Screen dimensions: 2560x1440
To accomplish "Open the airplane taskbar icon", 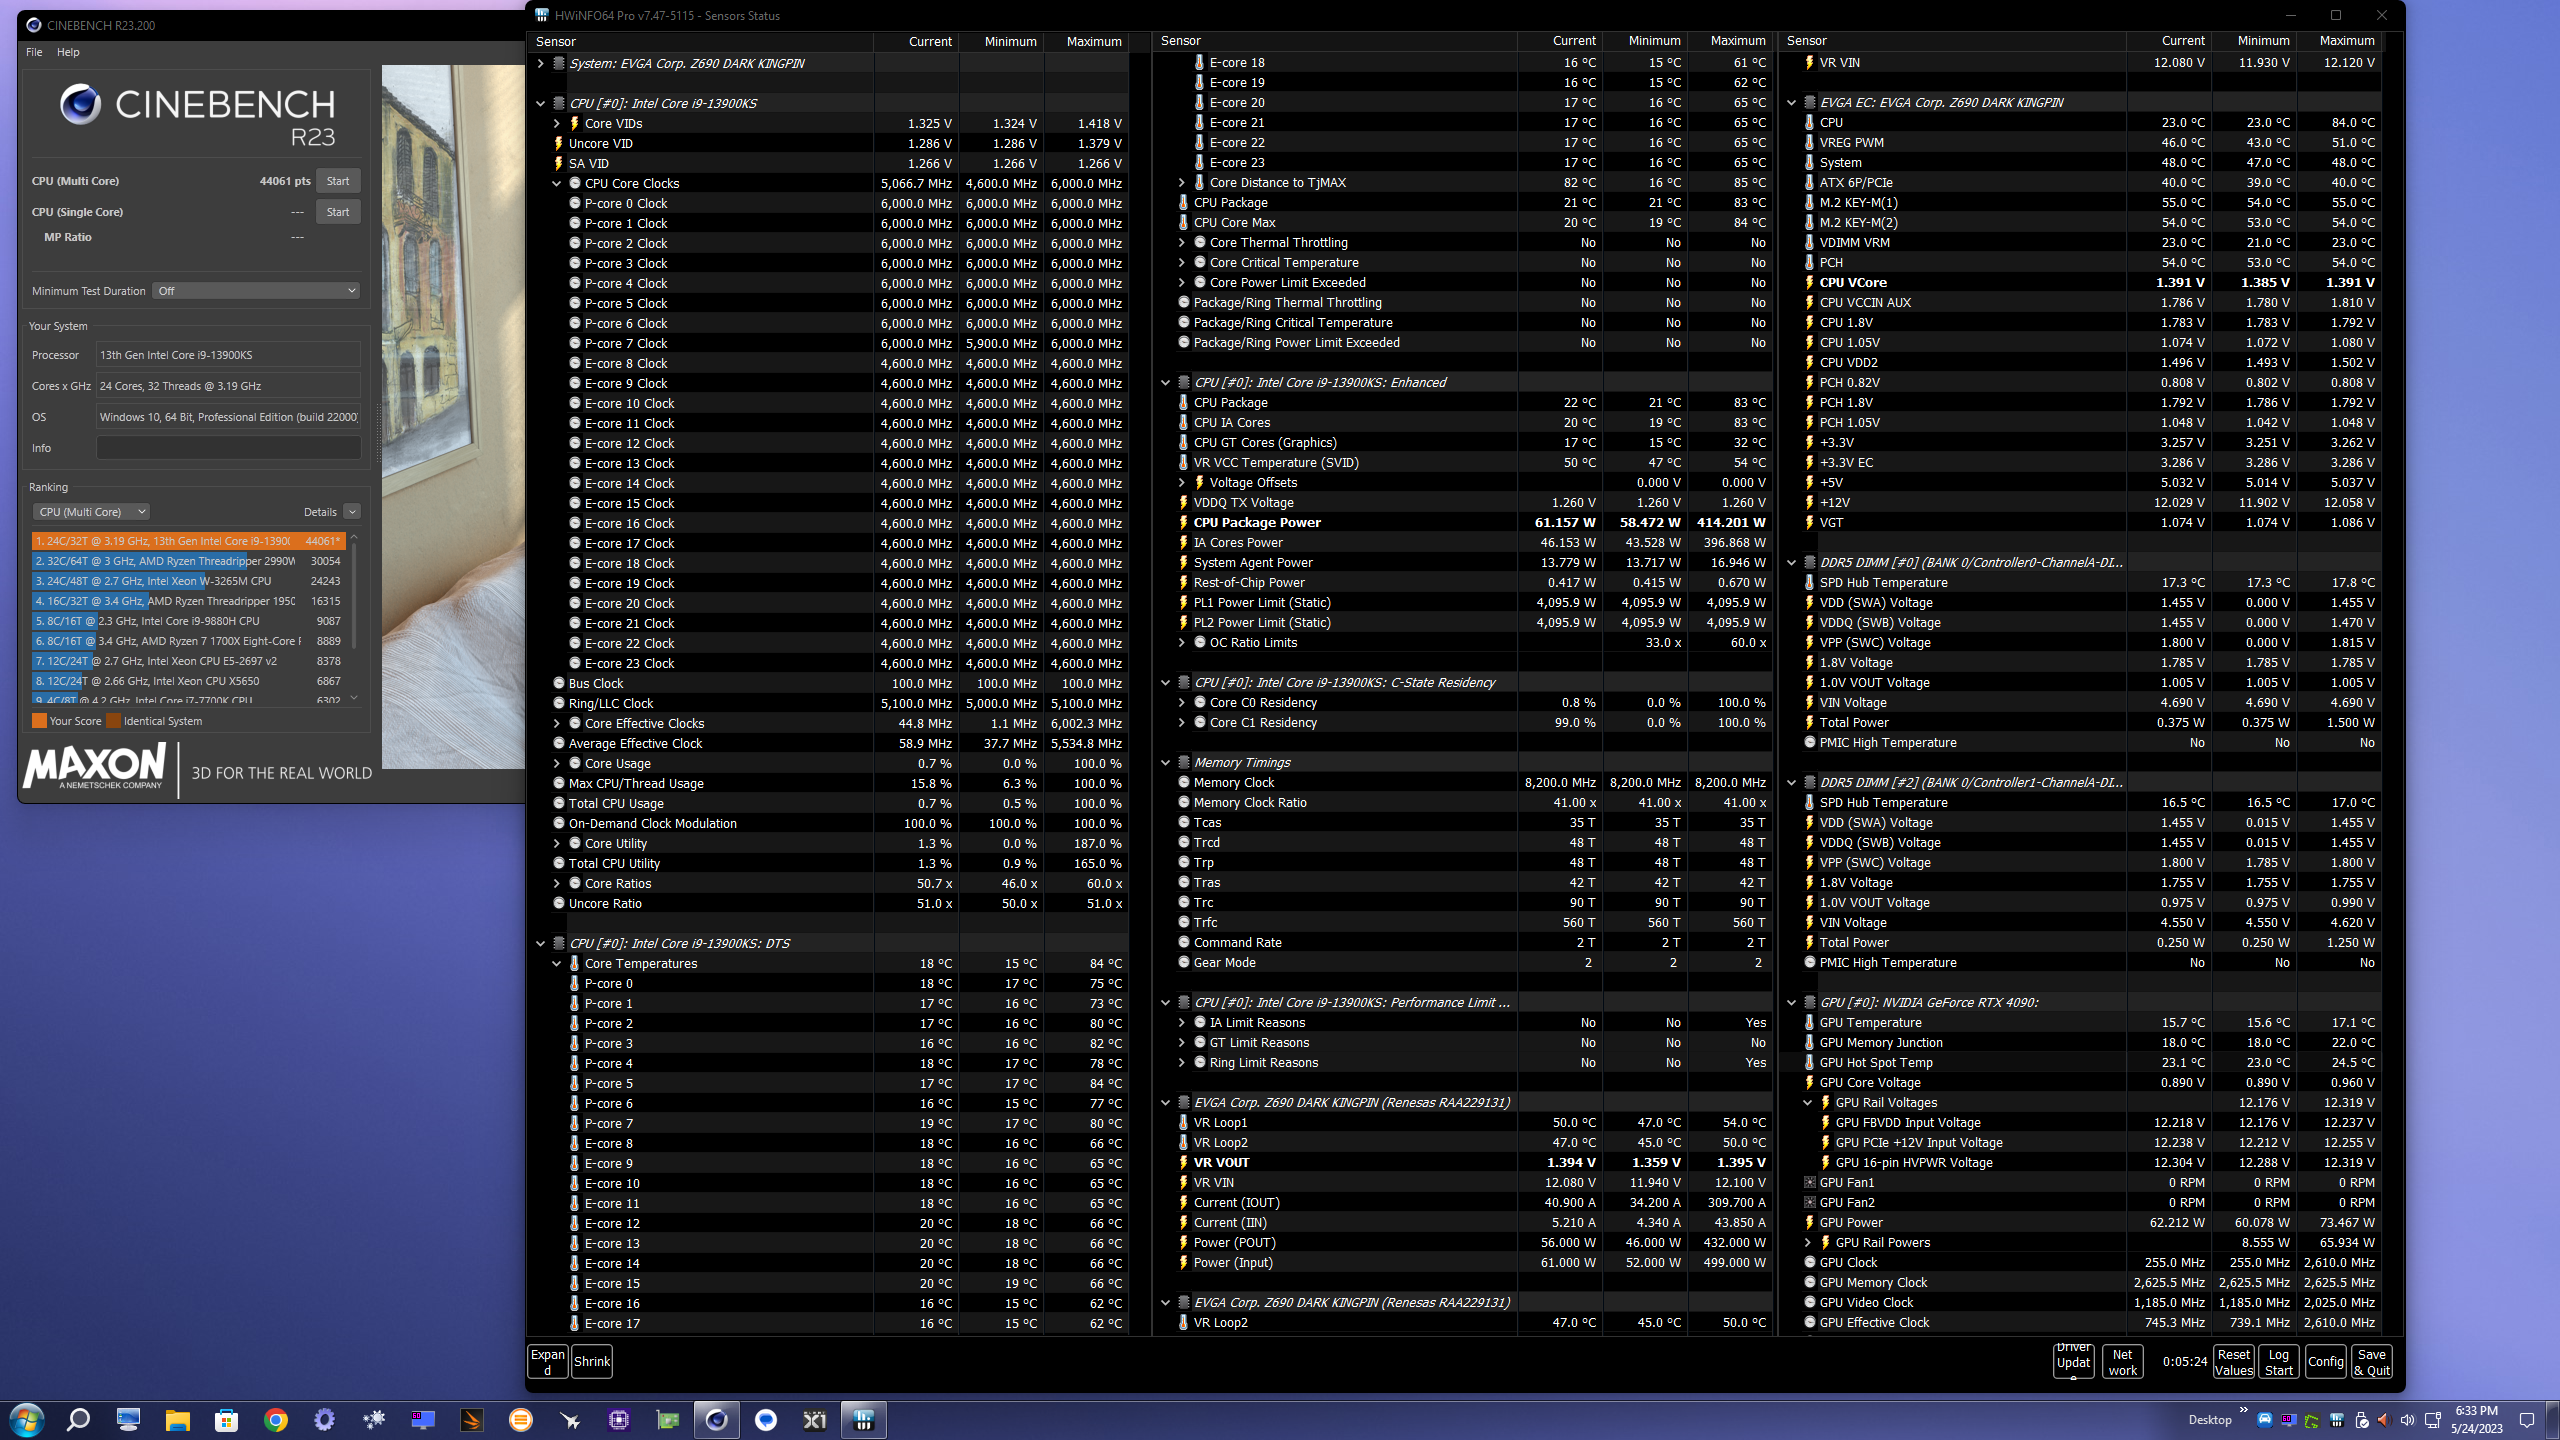I will (x=570, y=1419).
